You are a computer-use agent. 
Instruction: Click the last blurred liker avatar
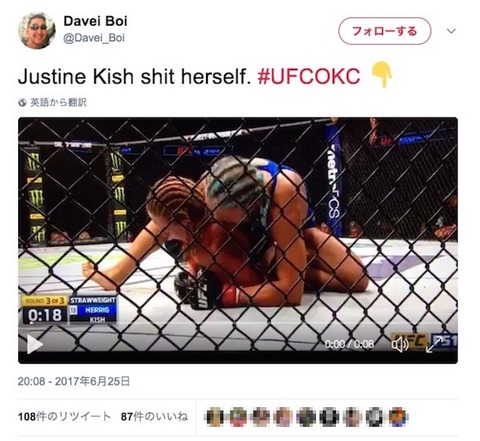point(398,417)
